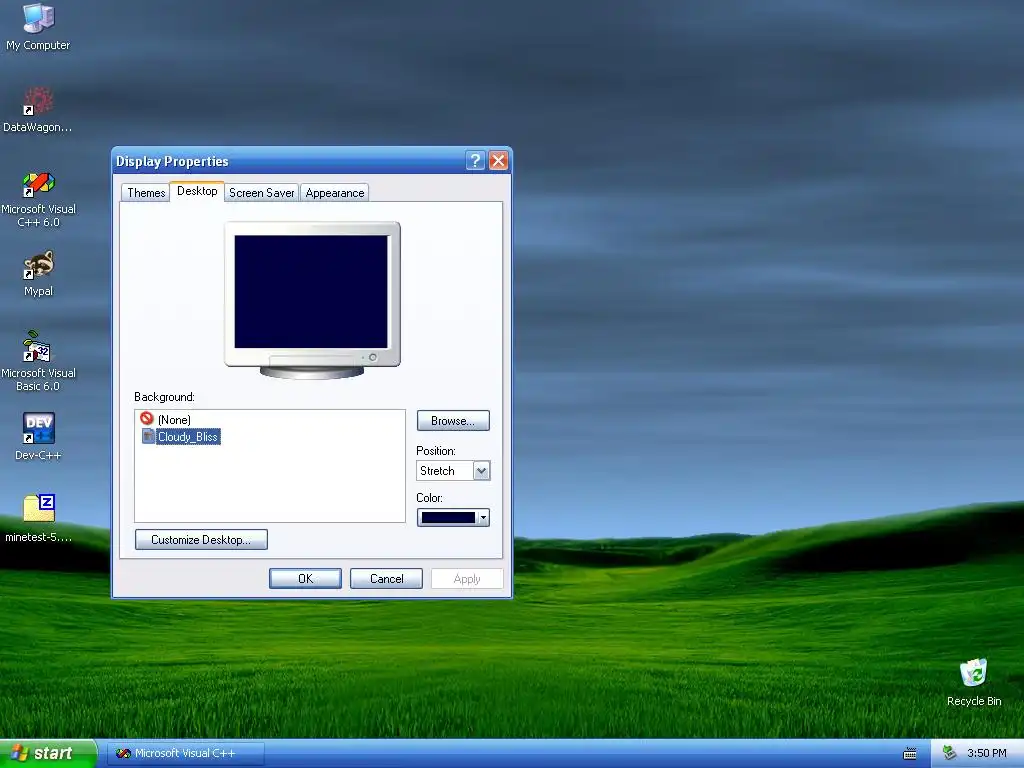This screenshot has width=1024, height=768.
Task: Click the Browse... button
Action: coord(453,421)
